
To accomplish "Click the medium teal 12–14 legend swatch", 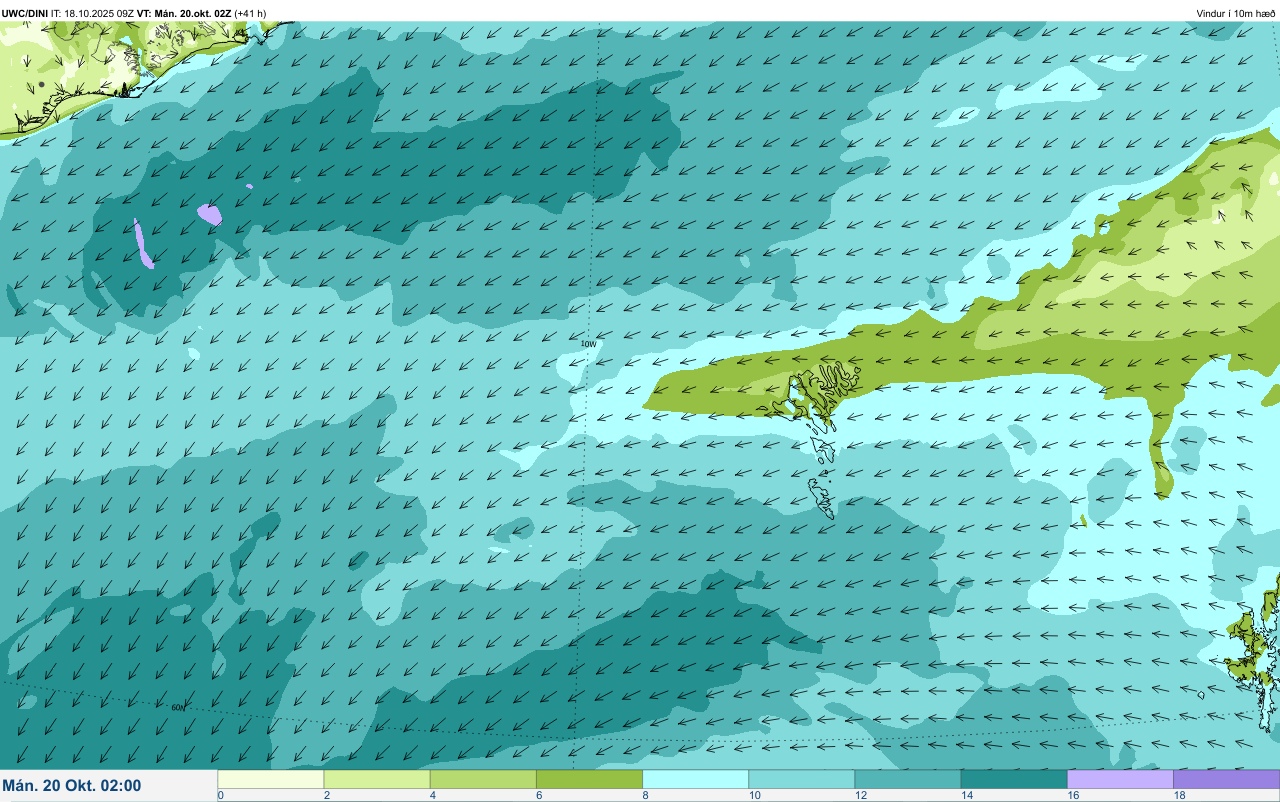I will [907, 779].
